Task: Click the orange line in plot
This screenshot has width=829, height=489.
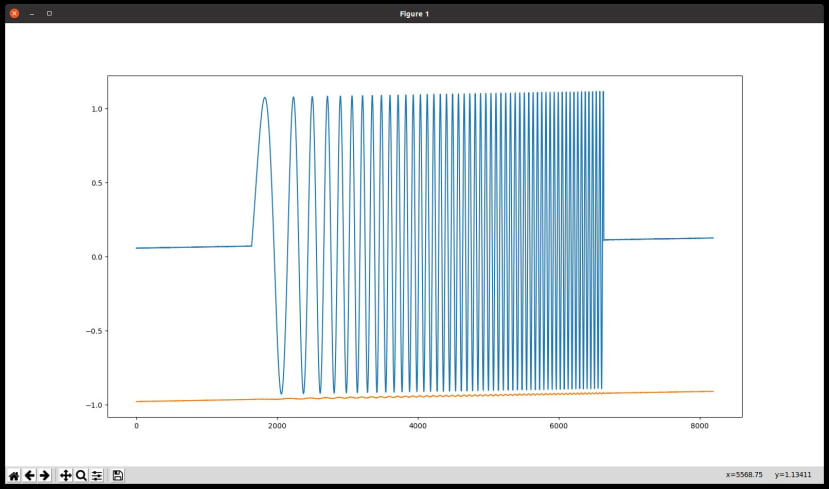Action: pyautogui.click(x=425, y=396)
